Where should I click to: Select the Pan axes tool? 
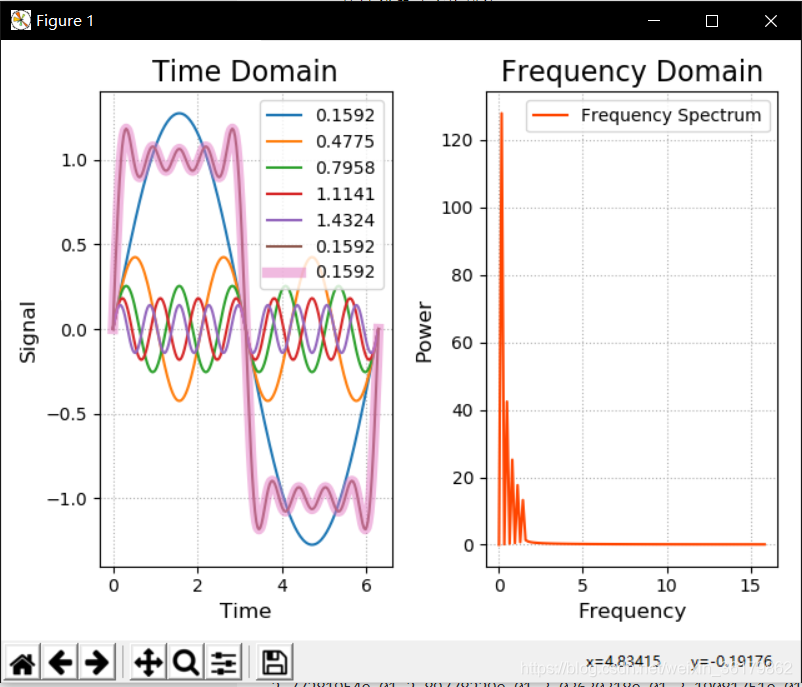point(148,662)
